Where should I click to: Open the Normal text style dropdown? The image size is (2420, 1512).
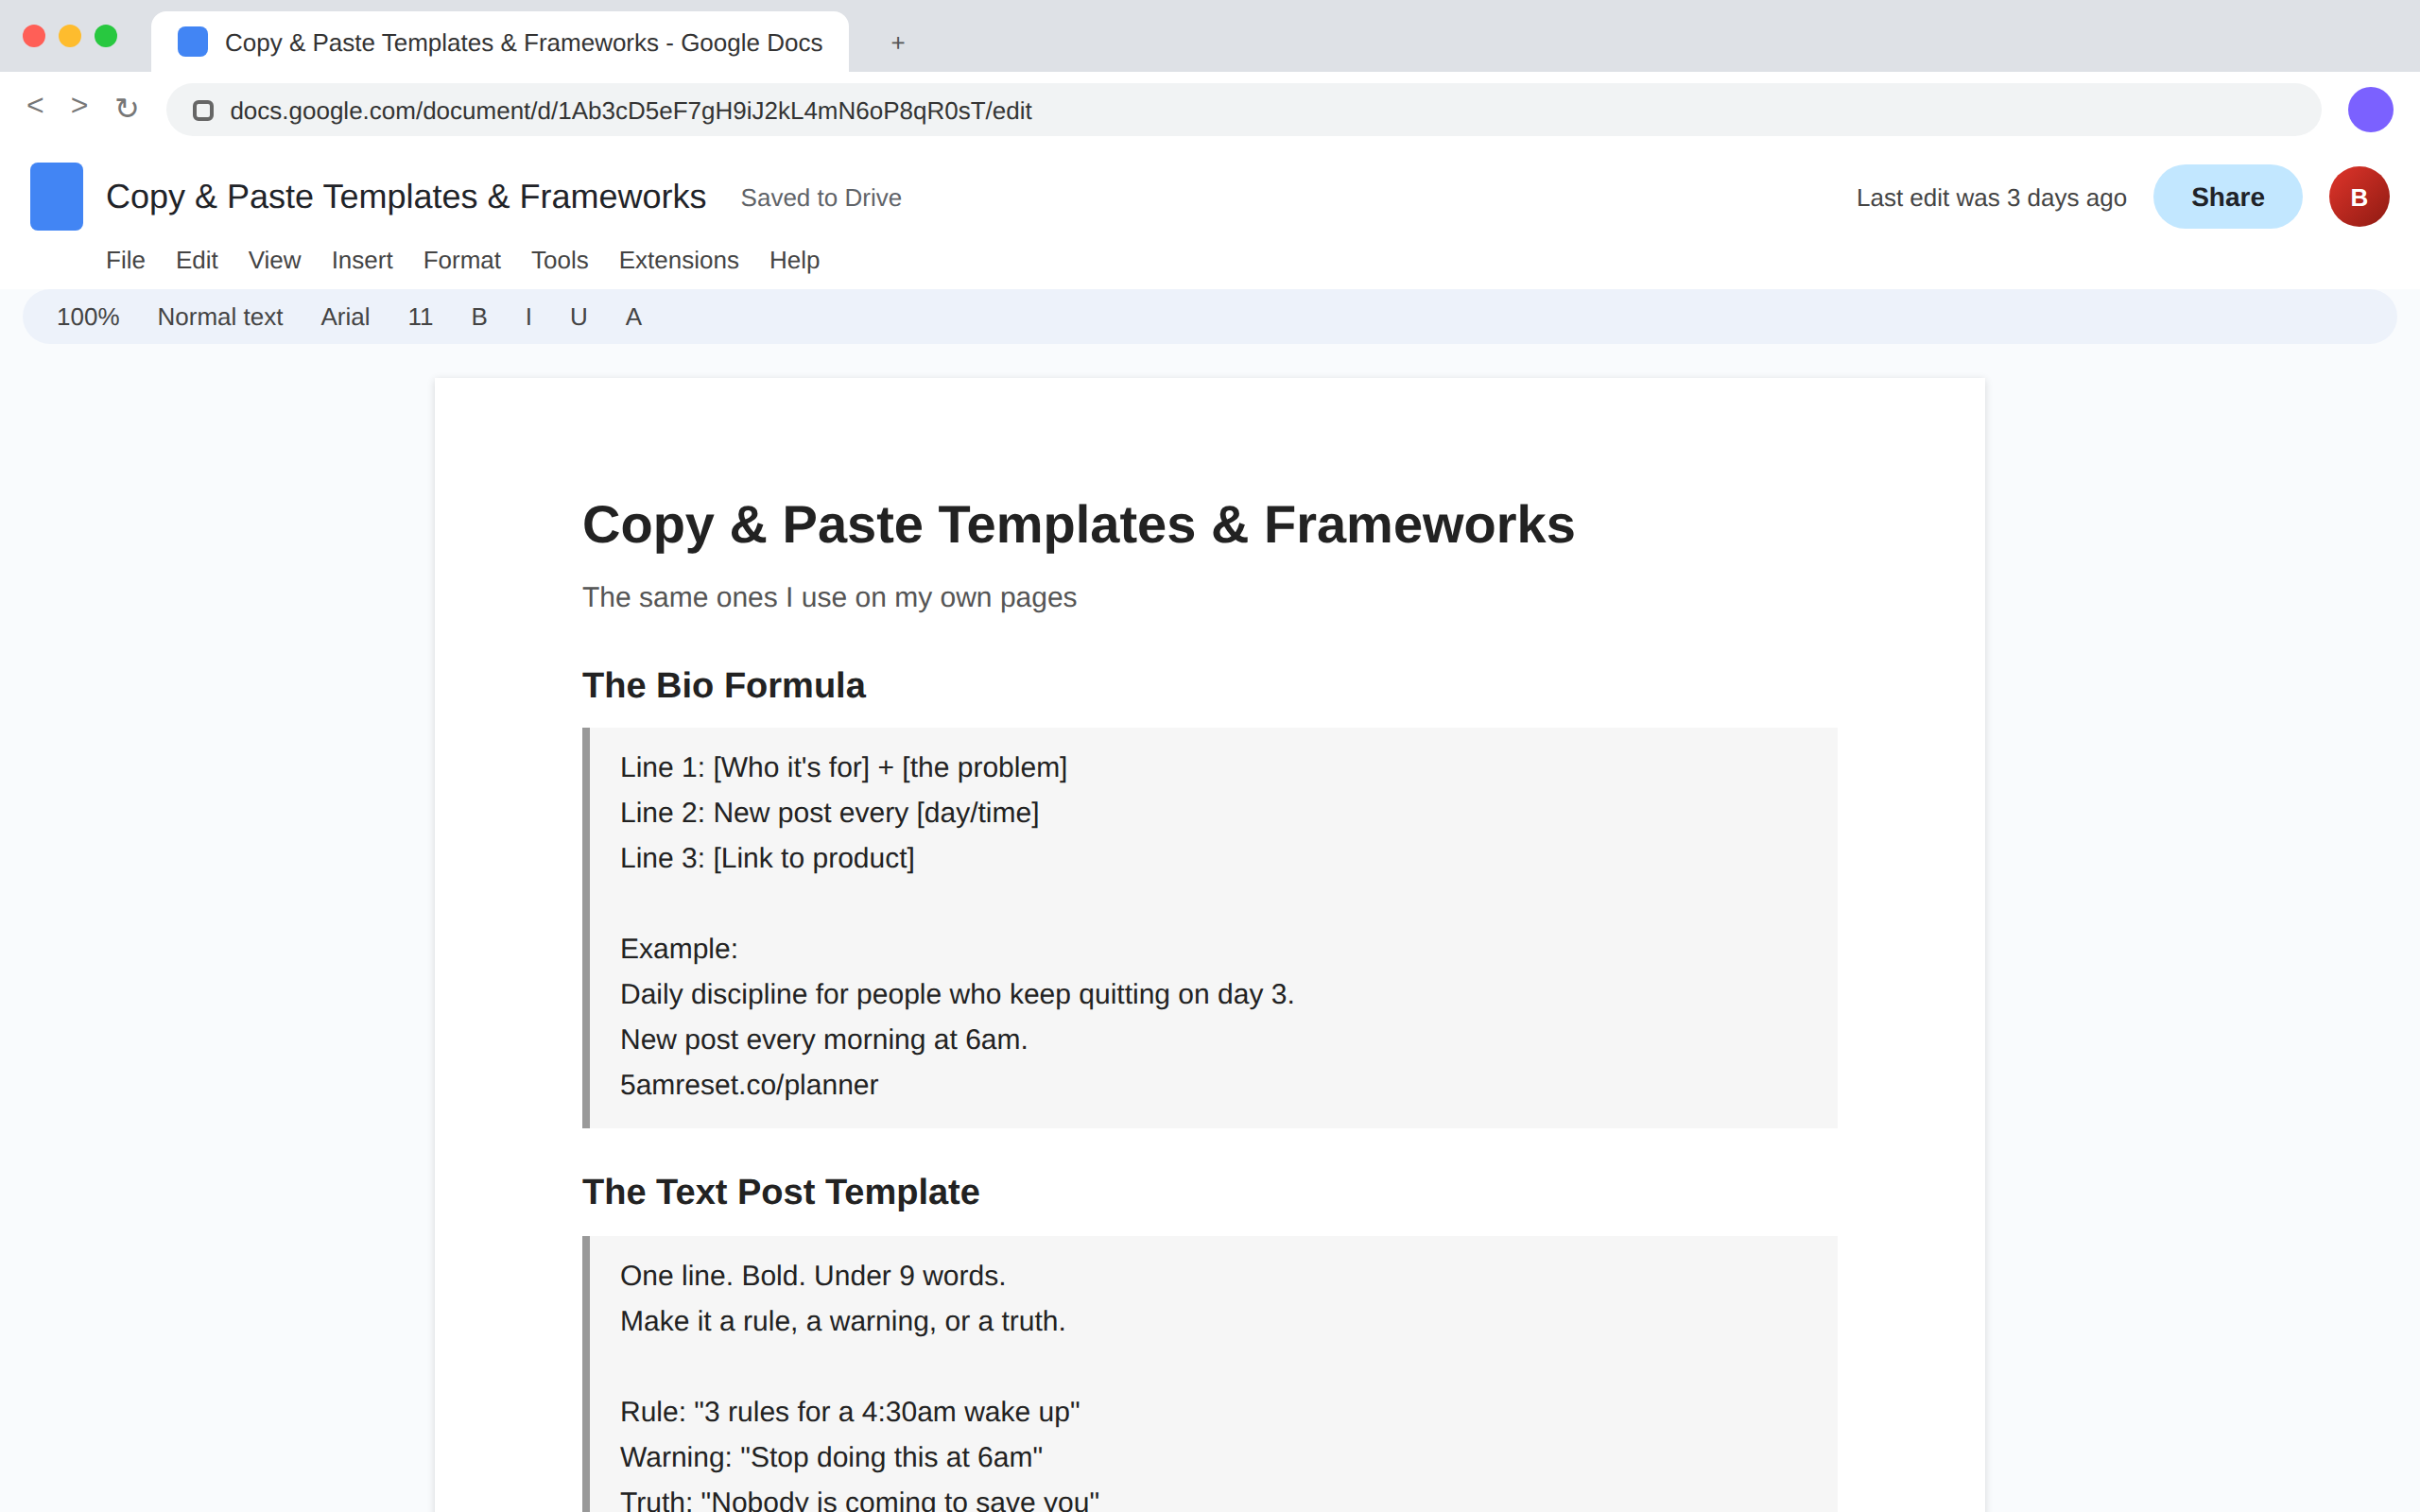pyautogui.click(x=220, y=317)
